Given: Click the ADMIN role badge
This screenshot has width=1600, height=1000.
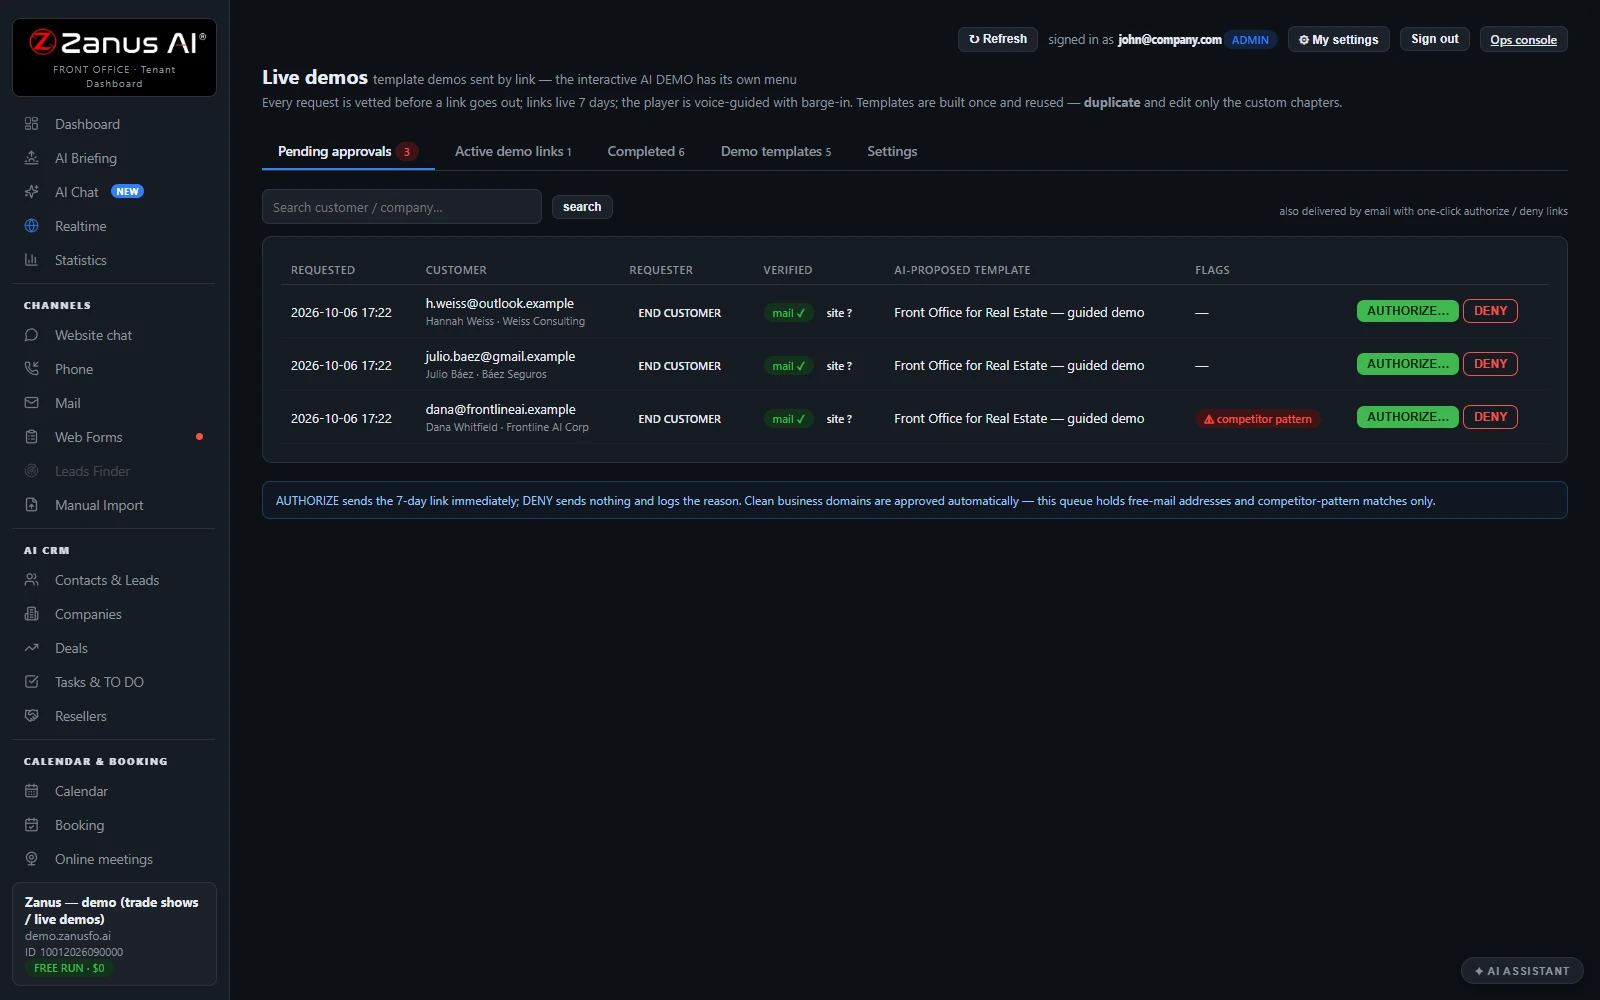Looking at the screenshot, I should point(1250,40).
